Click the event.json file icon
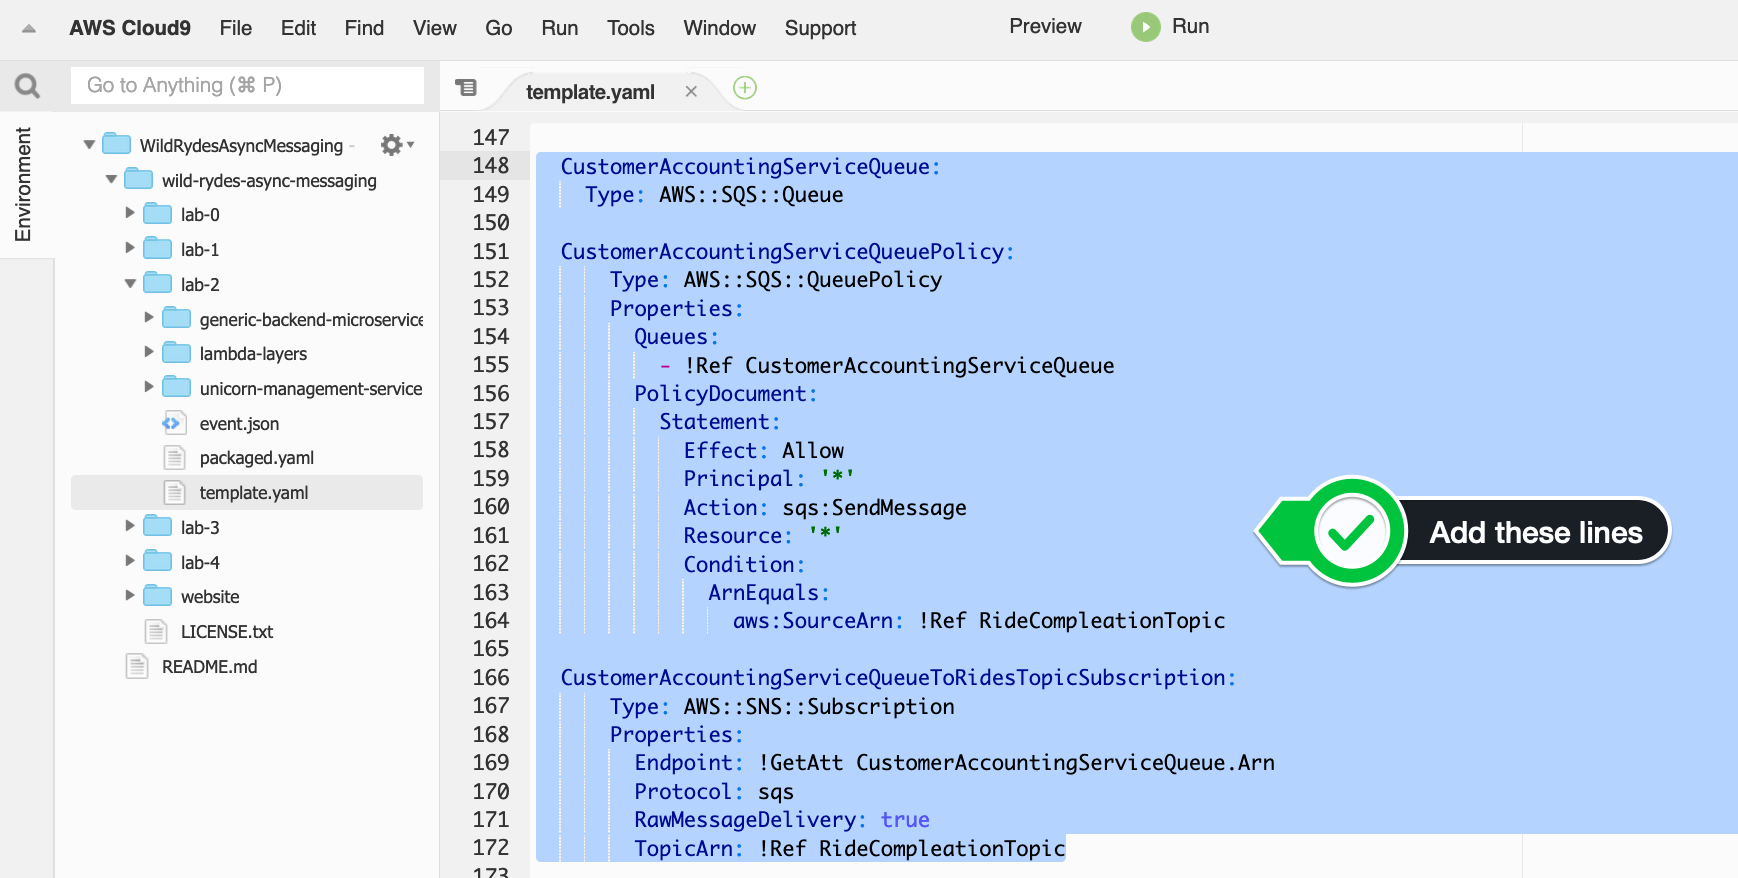 click(174, 423)
